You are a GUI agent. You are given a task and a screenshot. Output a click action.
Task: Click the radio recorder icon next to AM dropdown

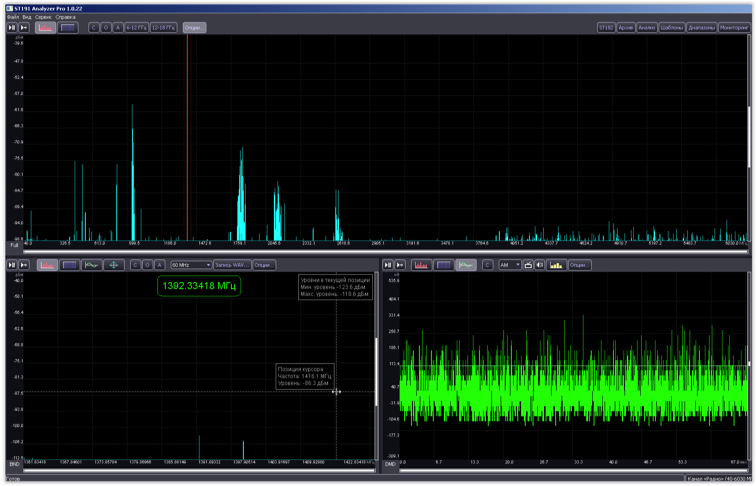pos(528,265)
